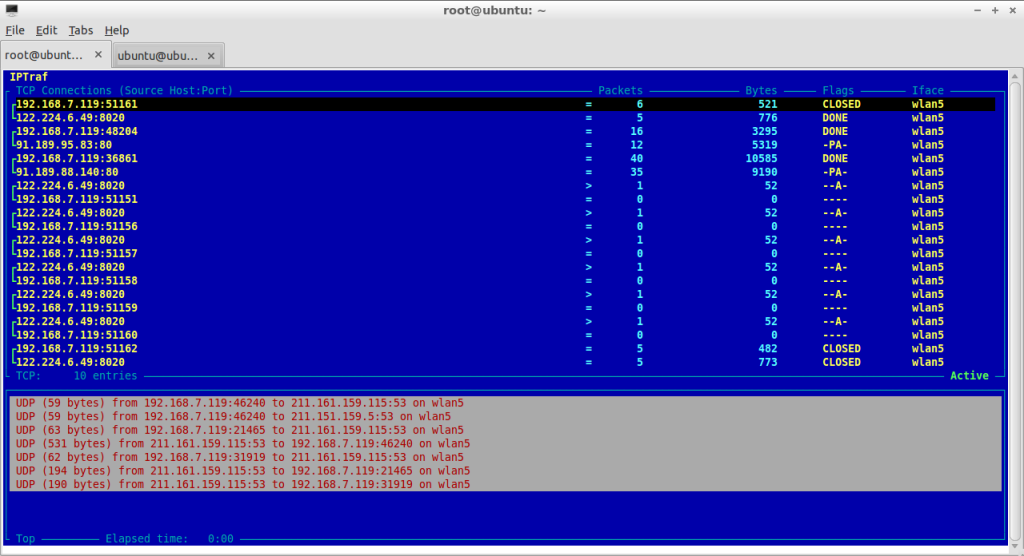Open the Edit menu

[x=46, y=30]
